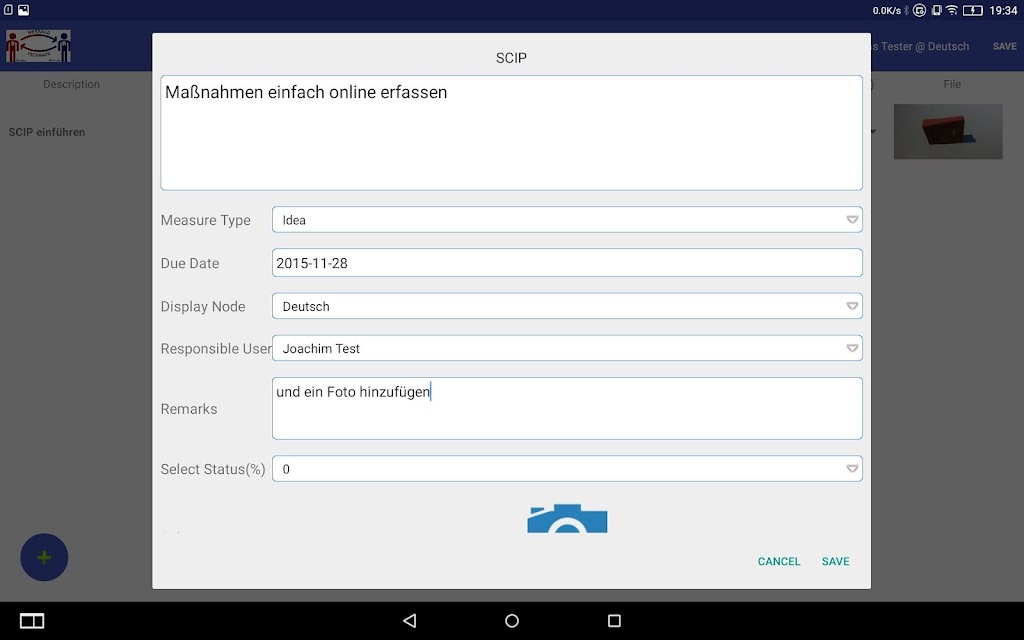Tap the picture notification icon in the status bar

pos(24,10)
